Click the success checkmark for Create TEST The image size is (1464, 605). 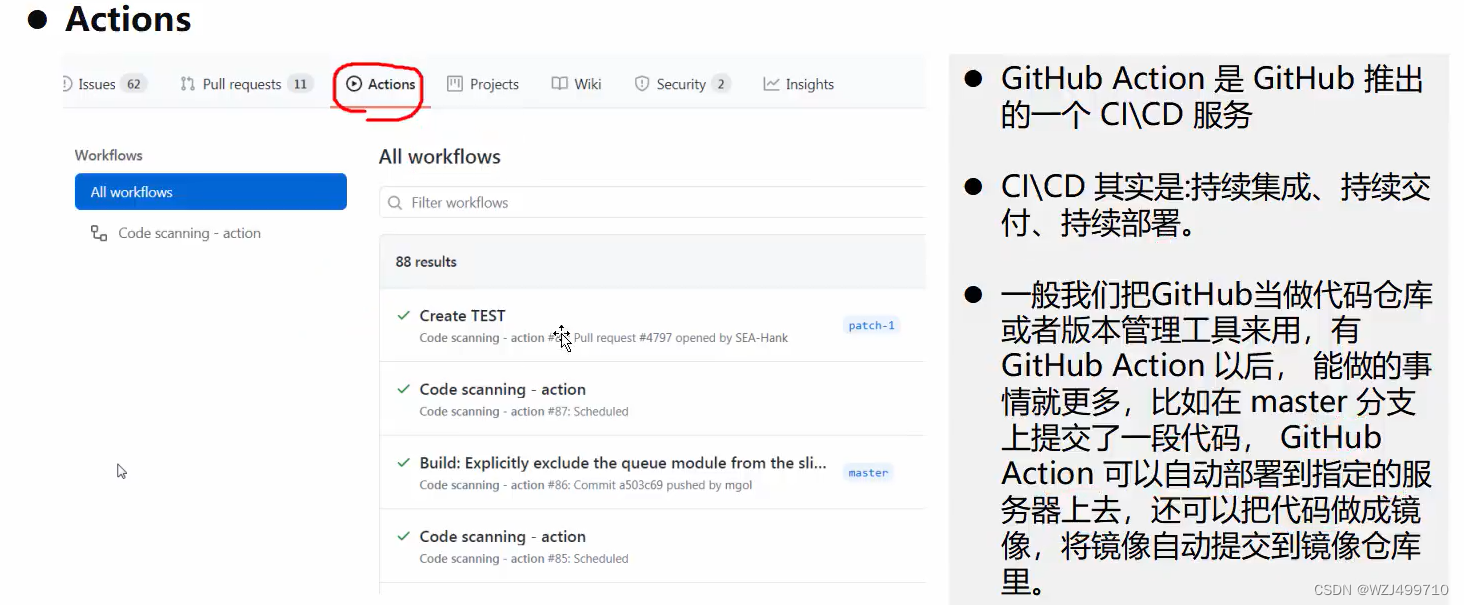click(x=404, y=315)
